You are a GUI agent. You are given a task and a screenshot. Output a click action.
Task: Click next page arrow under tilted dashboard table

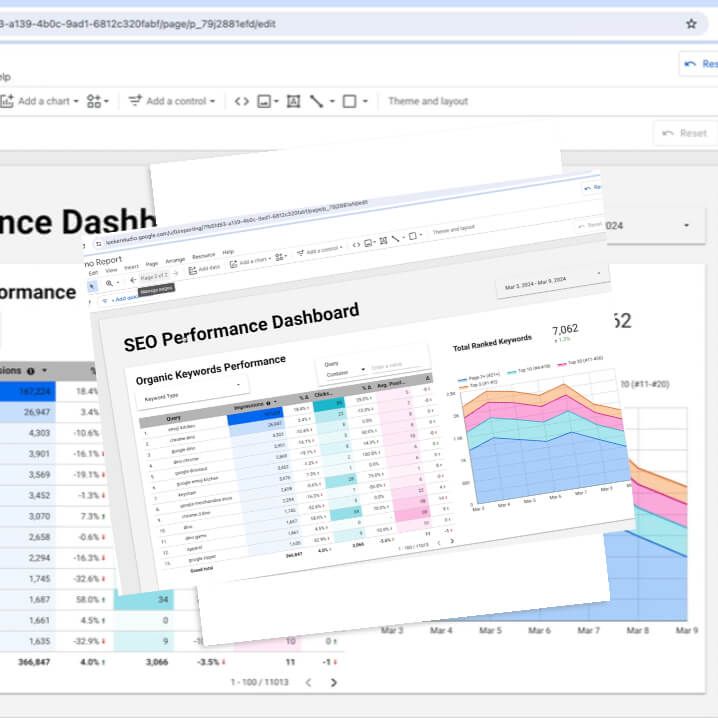pyautogui.click(x=452, y=540)
